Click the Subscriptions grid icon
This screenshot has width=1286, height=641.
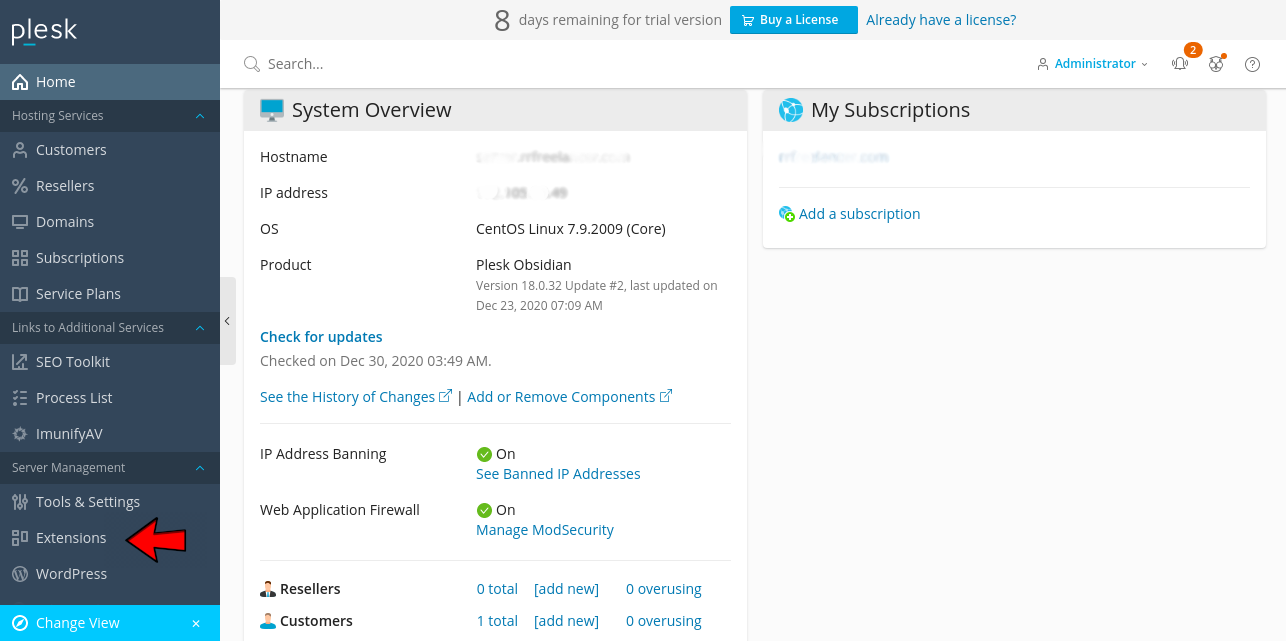point(20,258)
